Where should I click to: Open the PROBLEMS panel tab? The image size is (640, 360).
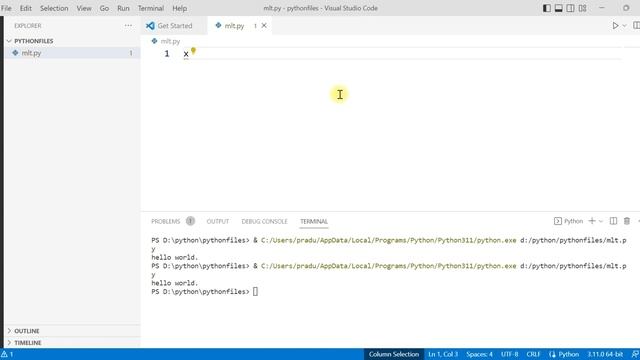pos(165,221)
